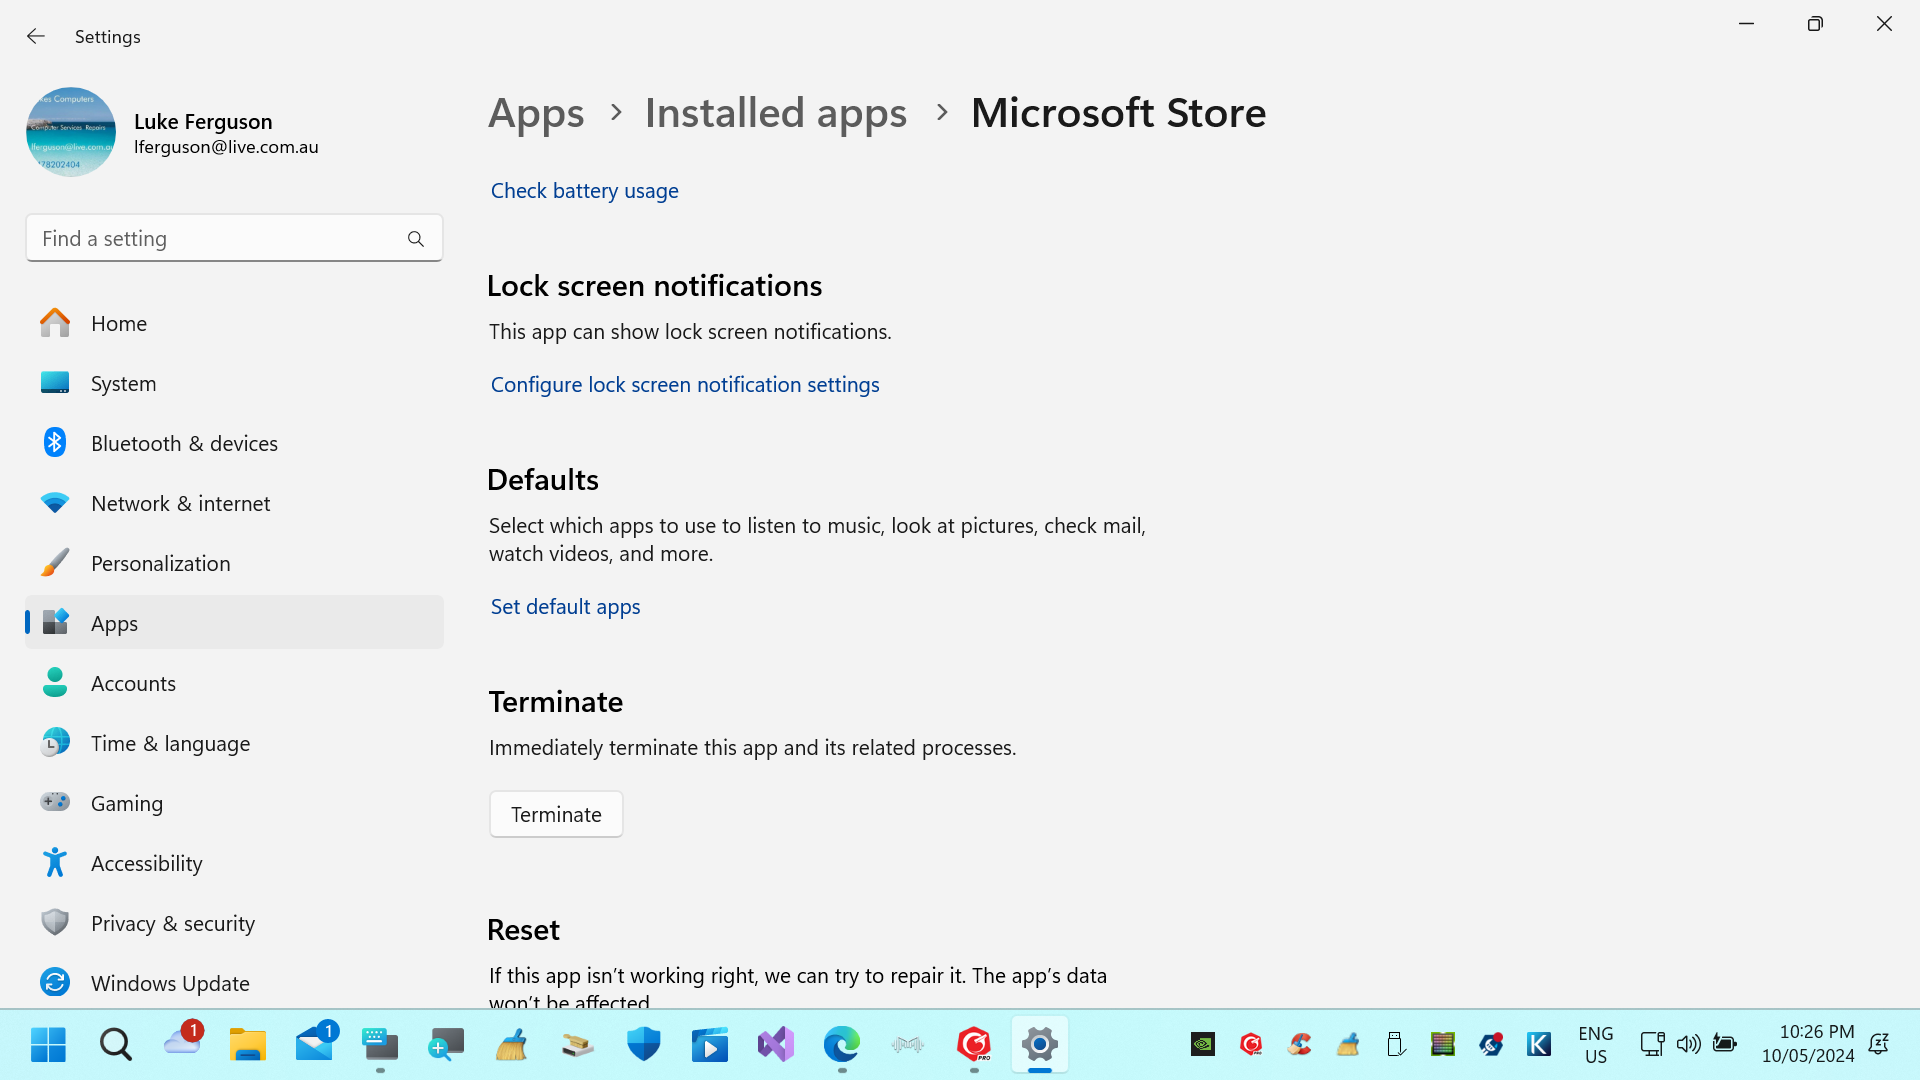Click the battery tray icon
Screen dimensions: 1920x1080
[1725, 1045]
